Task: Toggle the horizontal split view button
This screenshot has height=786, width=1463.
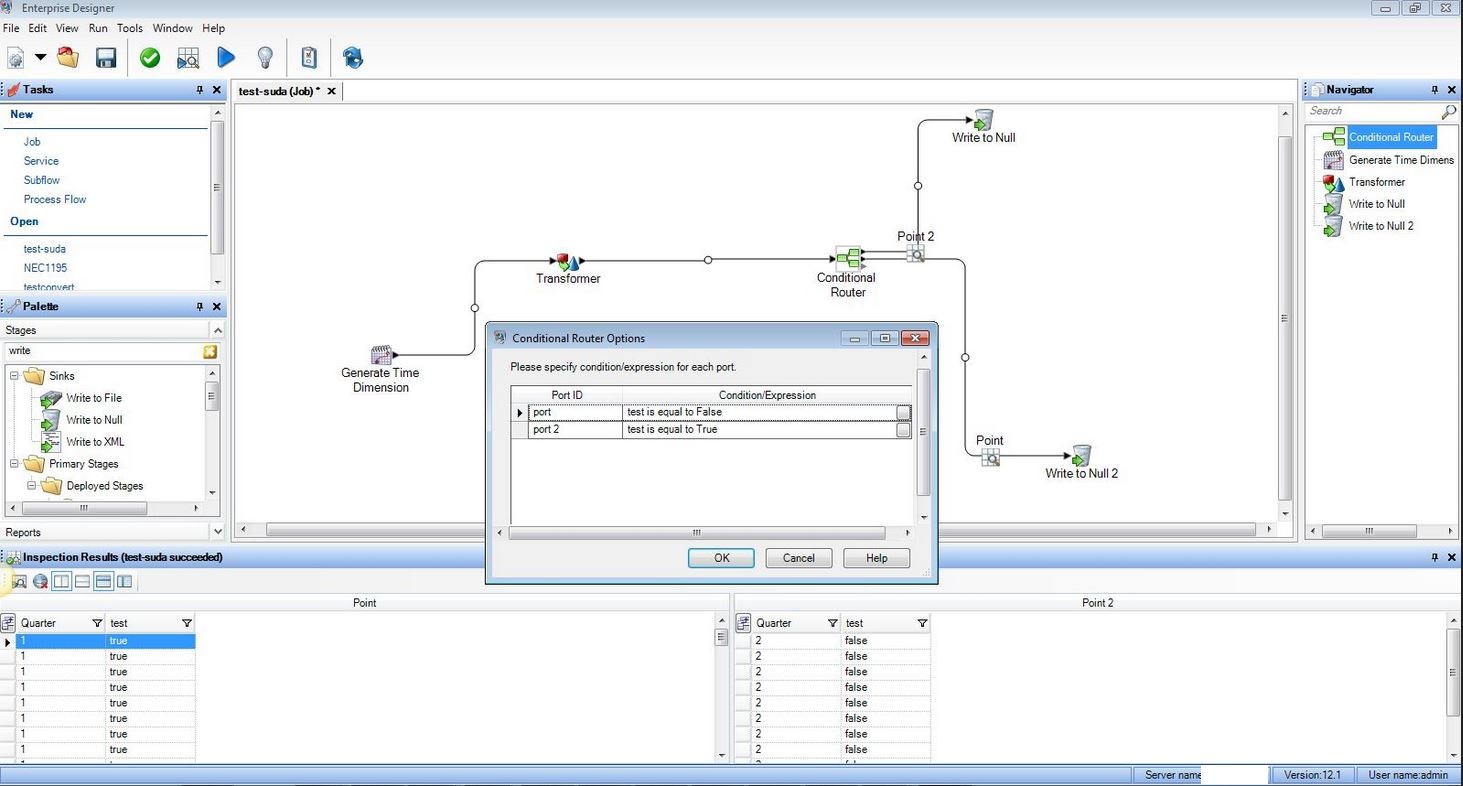Action: point(82,581)
